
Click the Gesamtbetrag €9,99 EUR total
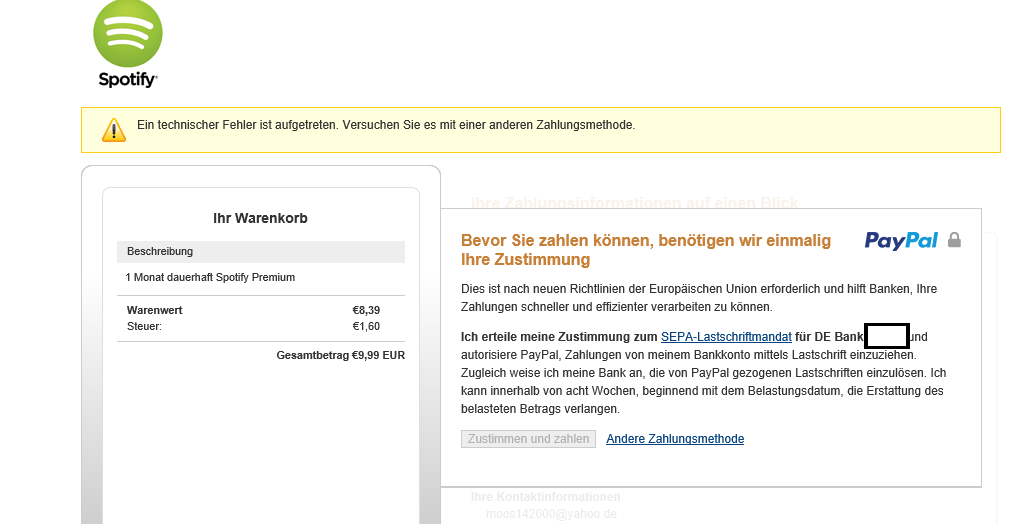point(341,356)
